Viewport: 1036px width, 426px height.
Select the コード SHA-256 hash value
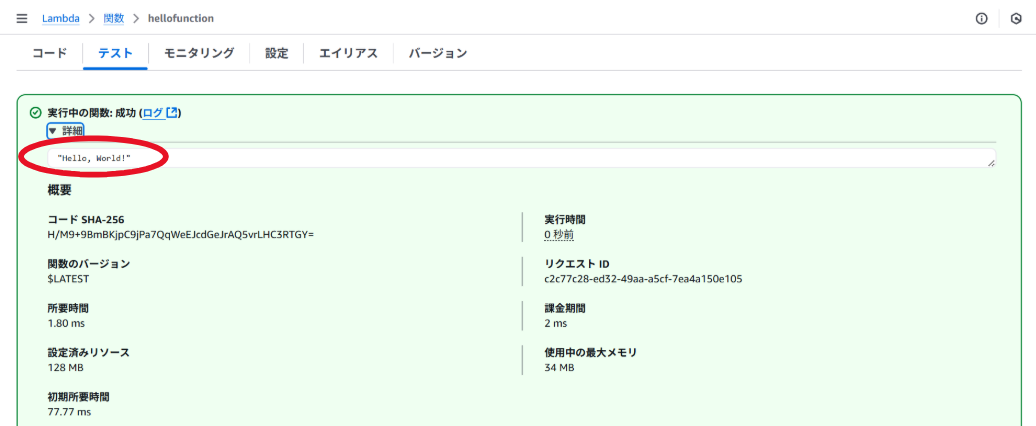coord(180,234)
